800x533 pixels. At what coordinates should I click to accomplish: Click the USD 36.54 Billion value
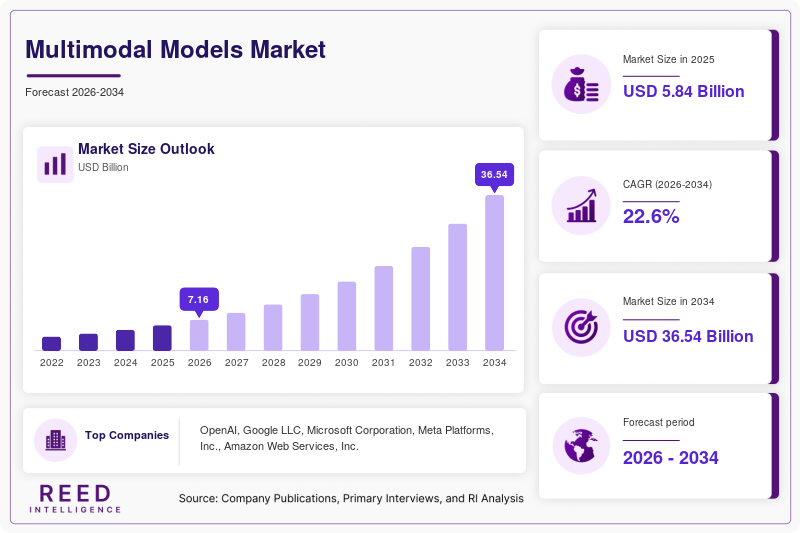[688, 336]
